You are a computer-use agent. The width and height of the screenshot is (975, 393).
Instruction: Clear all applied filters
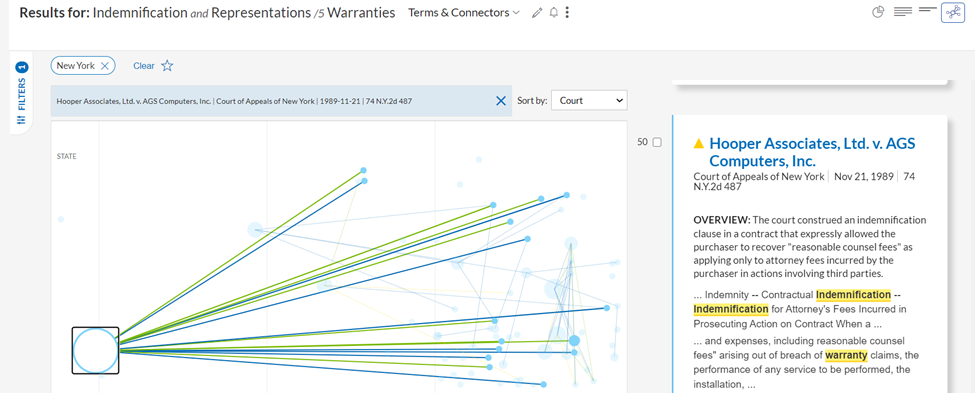point(144,65)
